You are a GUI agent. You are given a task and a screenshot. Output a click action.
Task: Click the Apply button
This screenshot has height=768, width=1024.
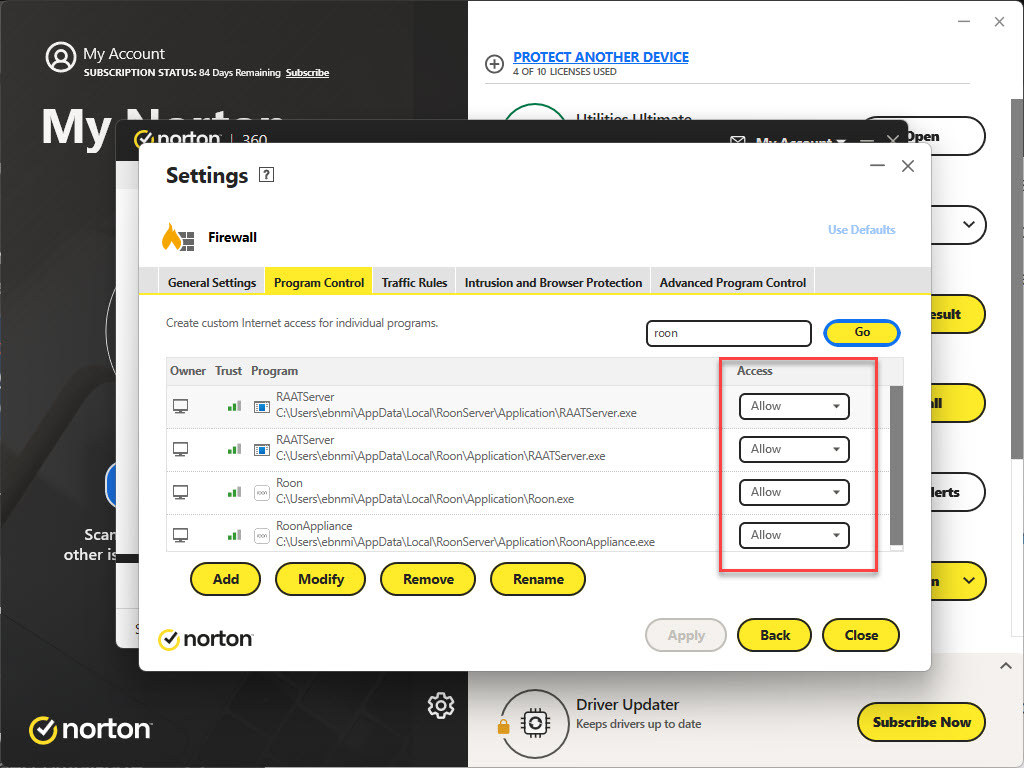coord(686,635)
